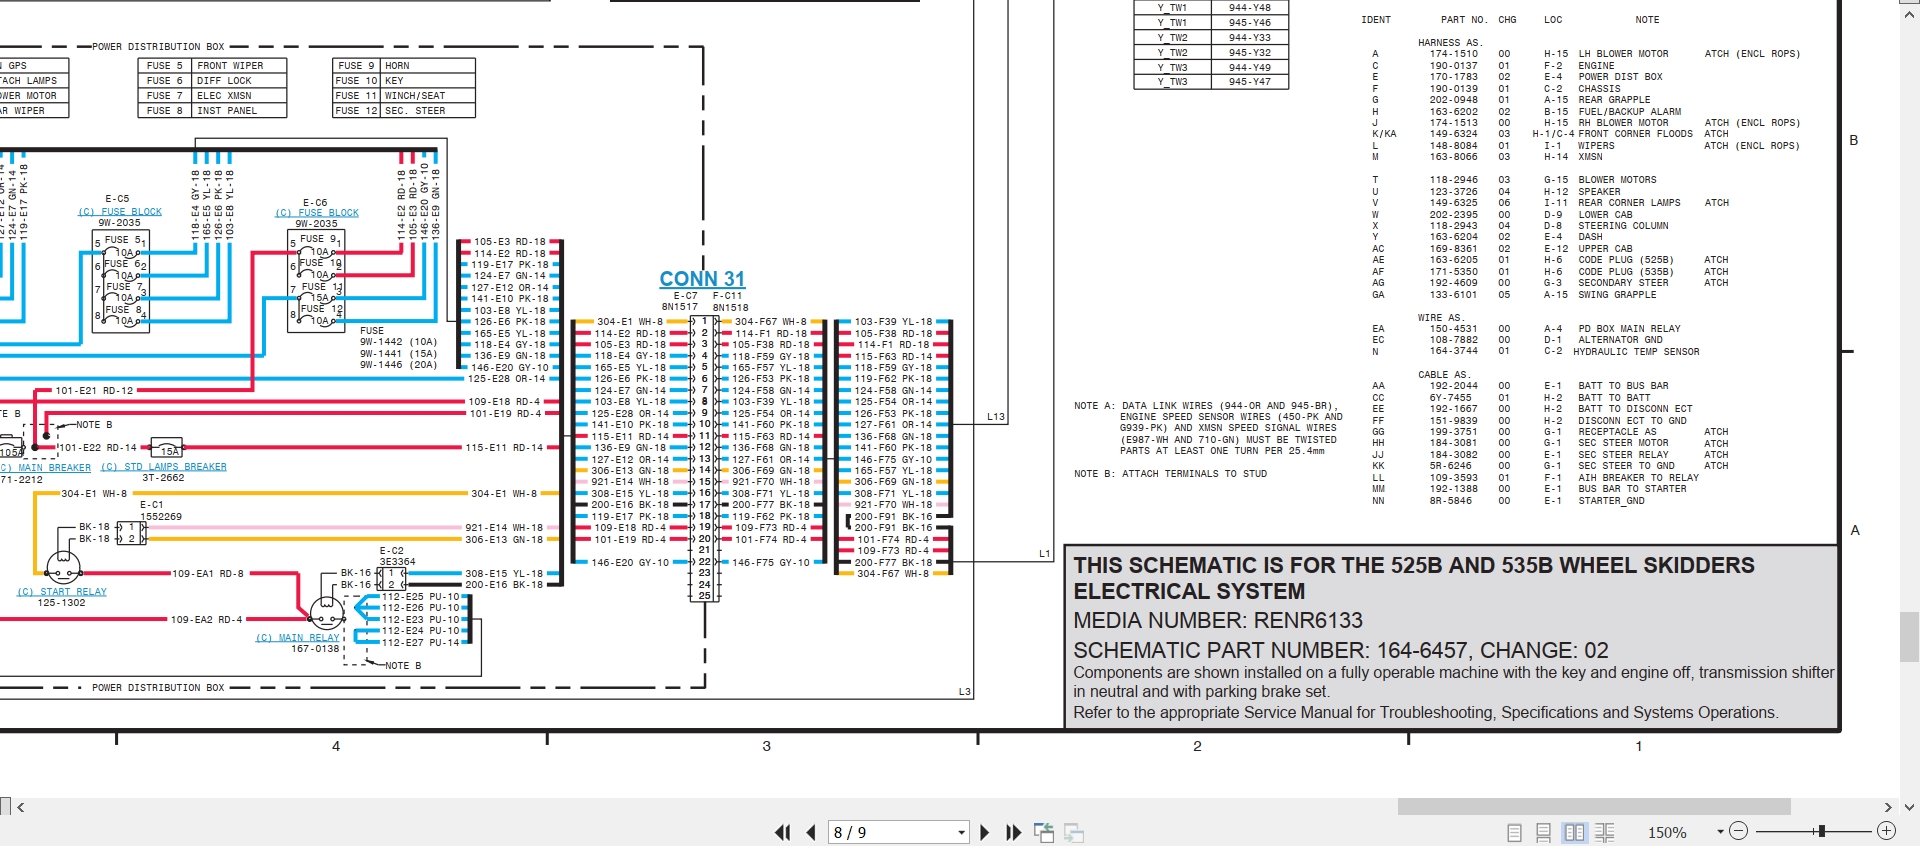Select continuous facing pages view

click(1605, 832)
